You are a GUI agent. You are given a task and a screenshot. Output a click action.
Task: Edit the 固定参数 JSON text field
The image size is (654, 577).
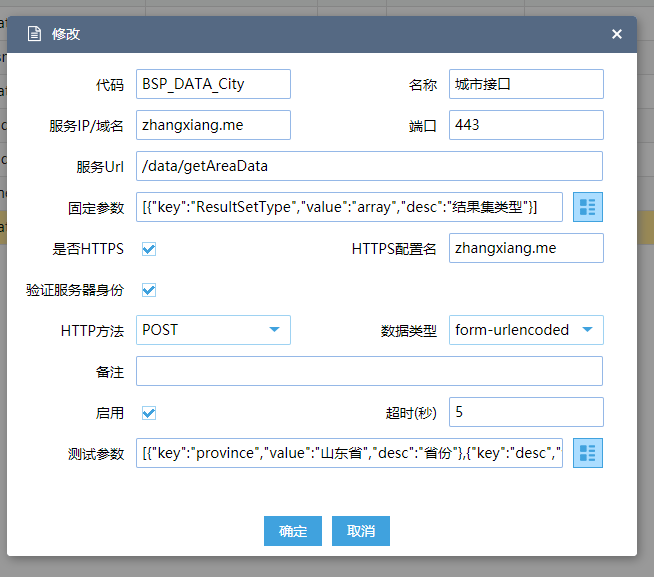tap(349, 207)
